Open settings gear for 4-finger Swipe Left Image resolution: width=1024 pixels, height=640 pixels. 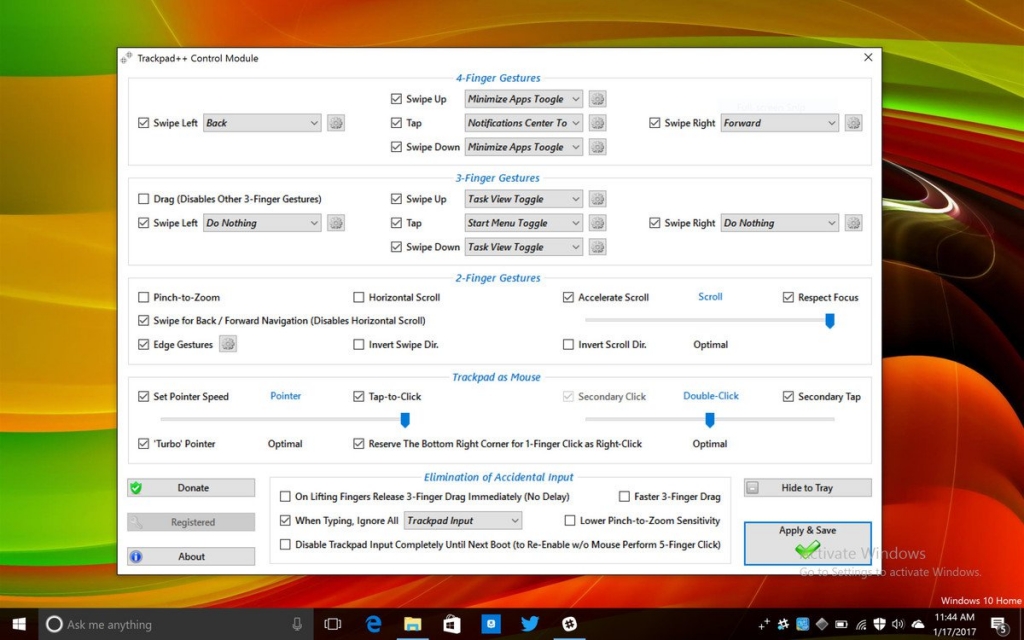tap(336, 123)
